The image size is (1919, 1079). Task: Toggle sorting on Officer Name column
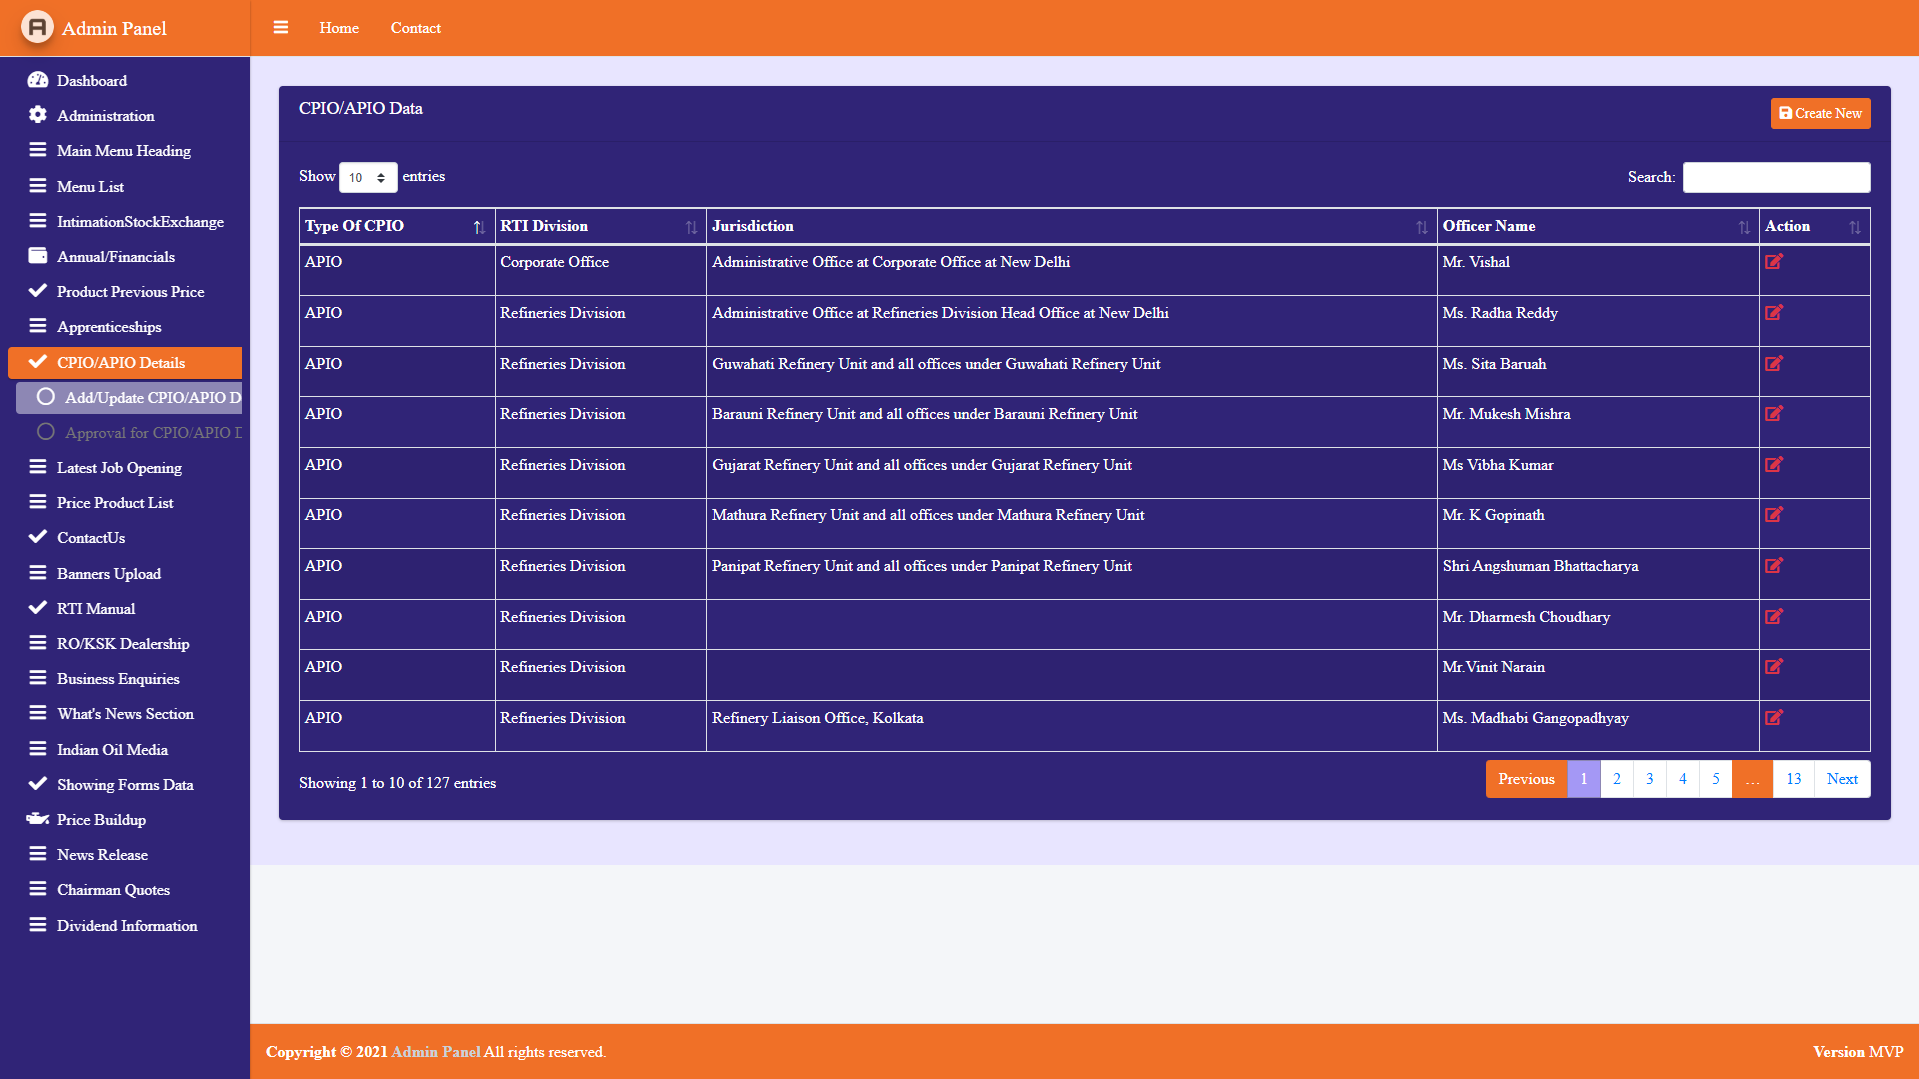[1744, 227]
